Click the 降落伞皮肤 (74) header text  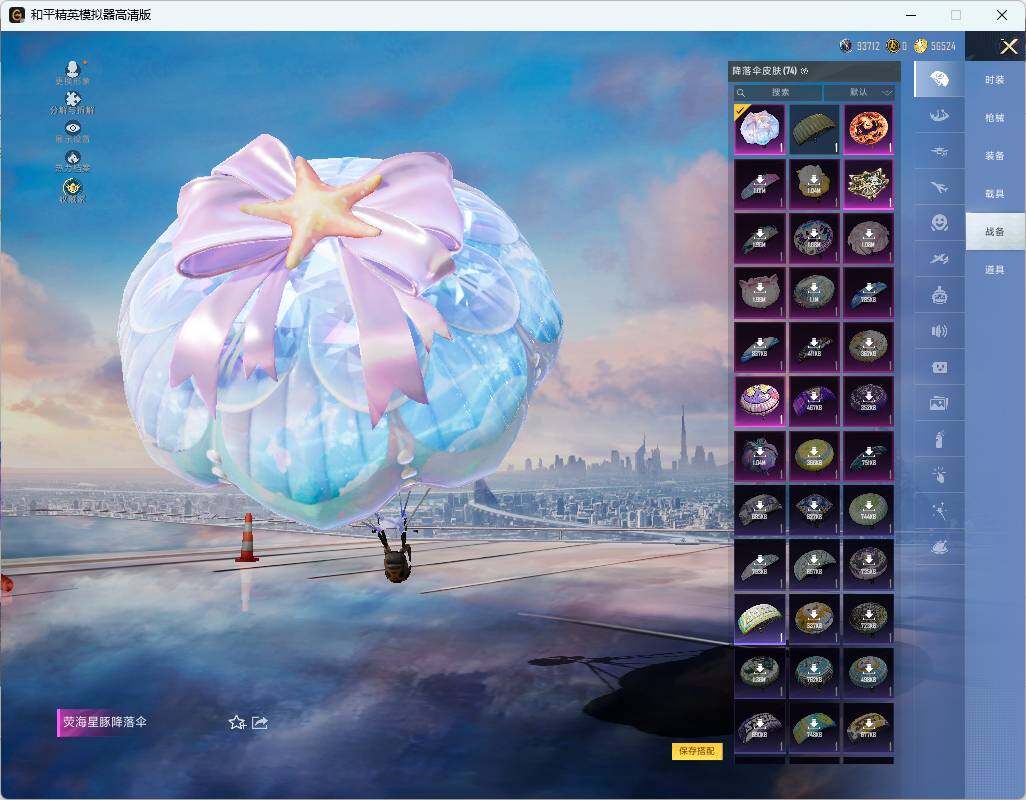(x=764, y=71)
